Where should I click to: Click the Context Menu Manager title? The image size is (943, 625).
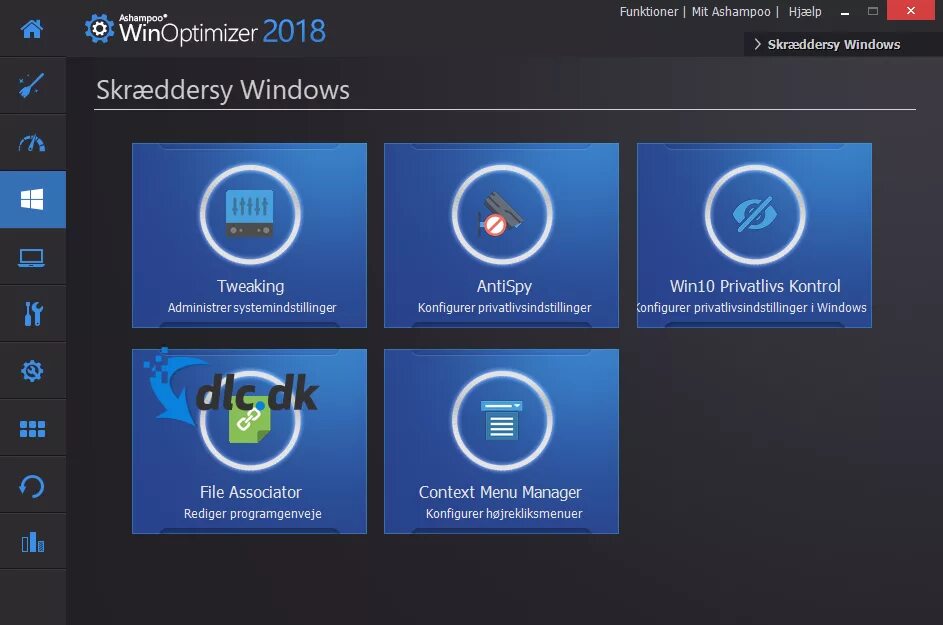[x=500, y=493]
